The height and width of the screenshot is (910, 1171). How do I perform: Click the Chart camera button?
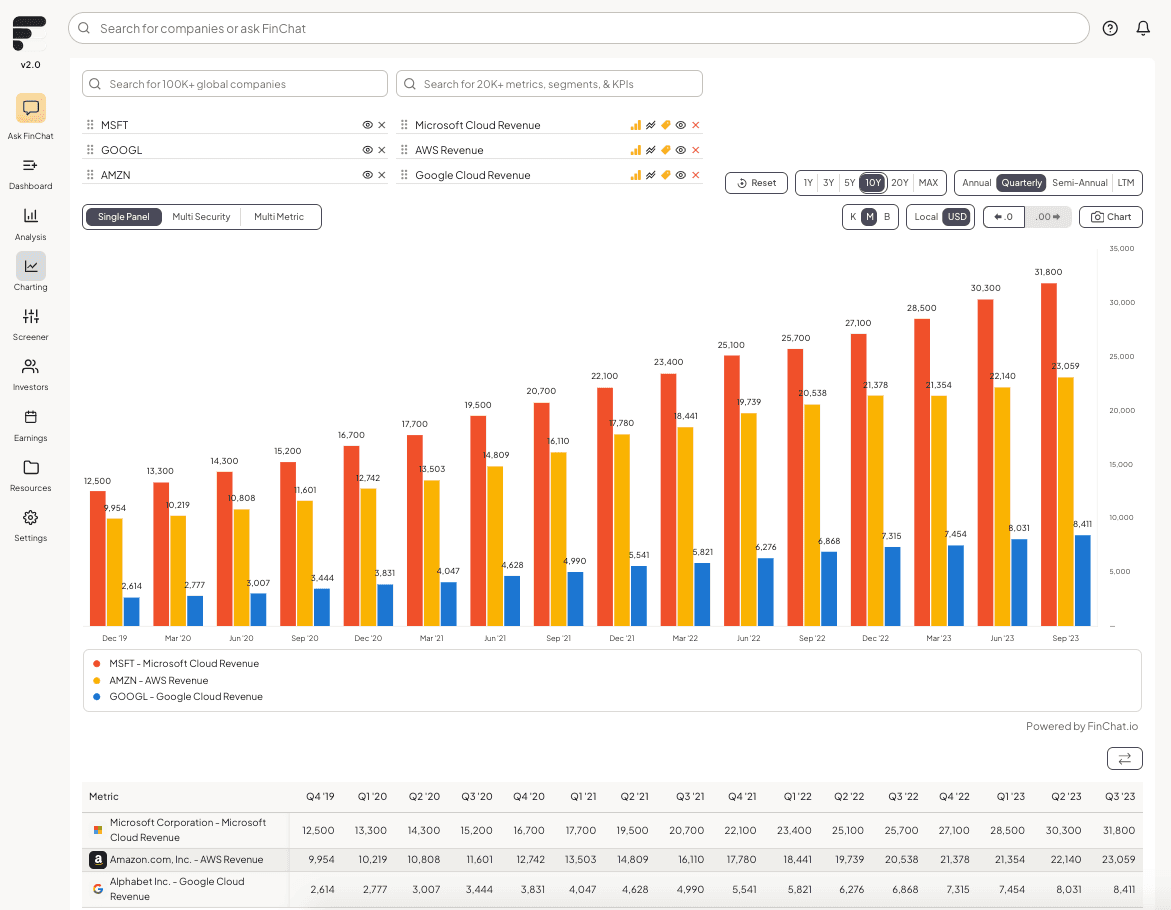[x=1111, y=217]
